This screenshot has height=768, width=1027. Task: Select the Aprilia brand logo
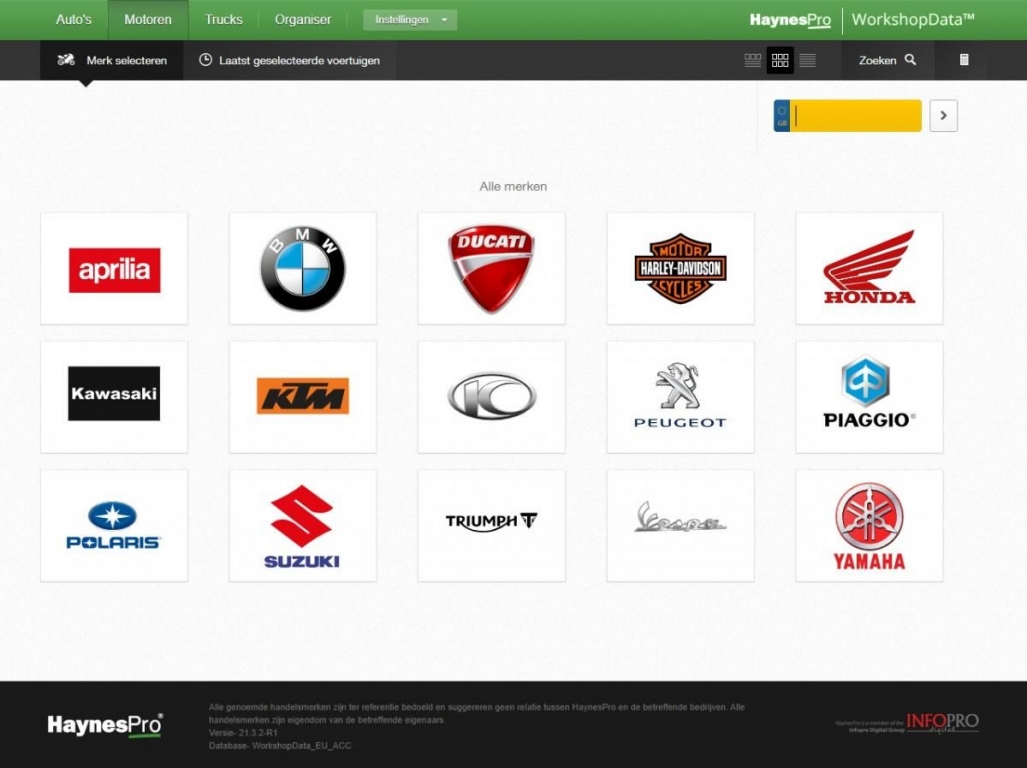[x=114, y=270]
